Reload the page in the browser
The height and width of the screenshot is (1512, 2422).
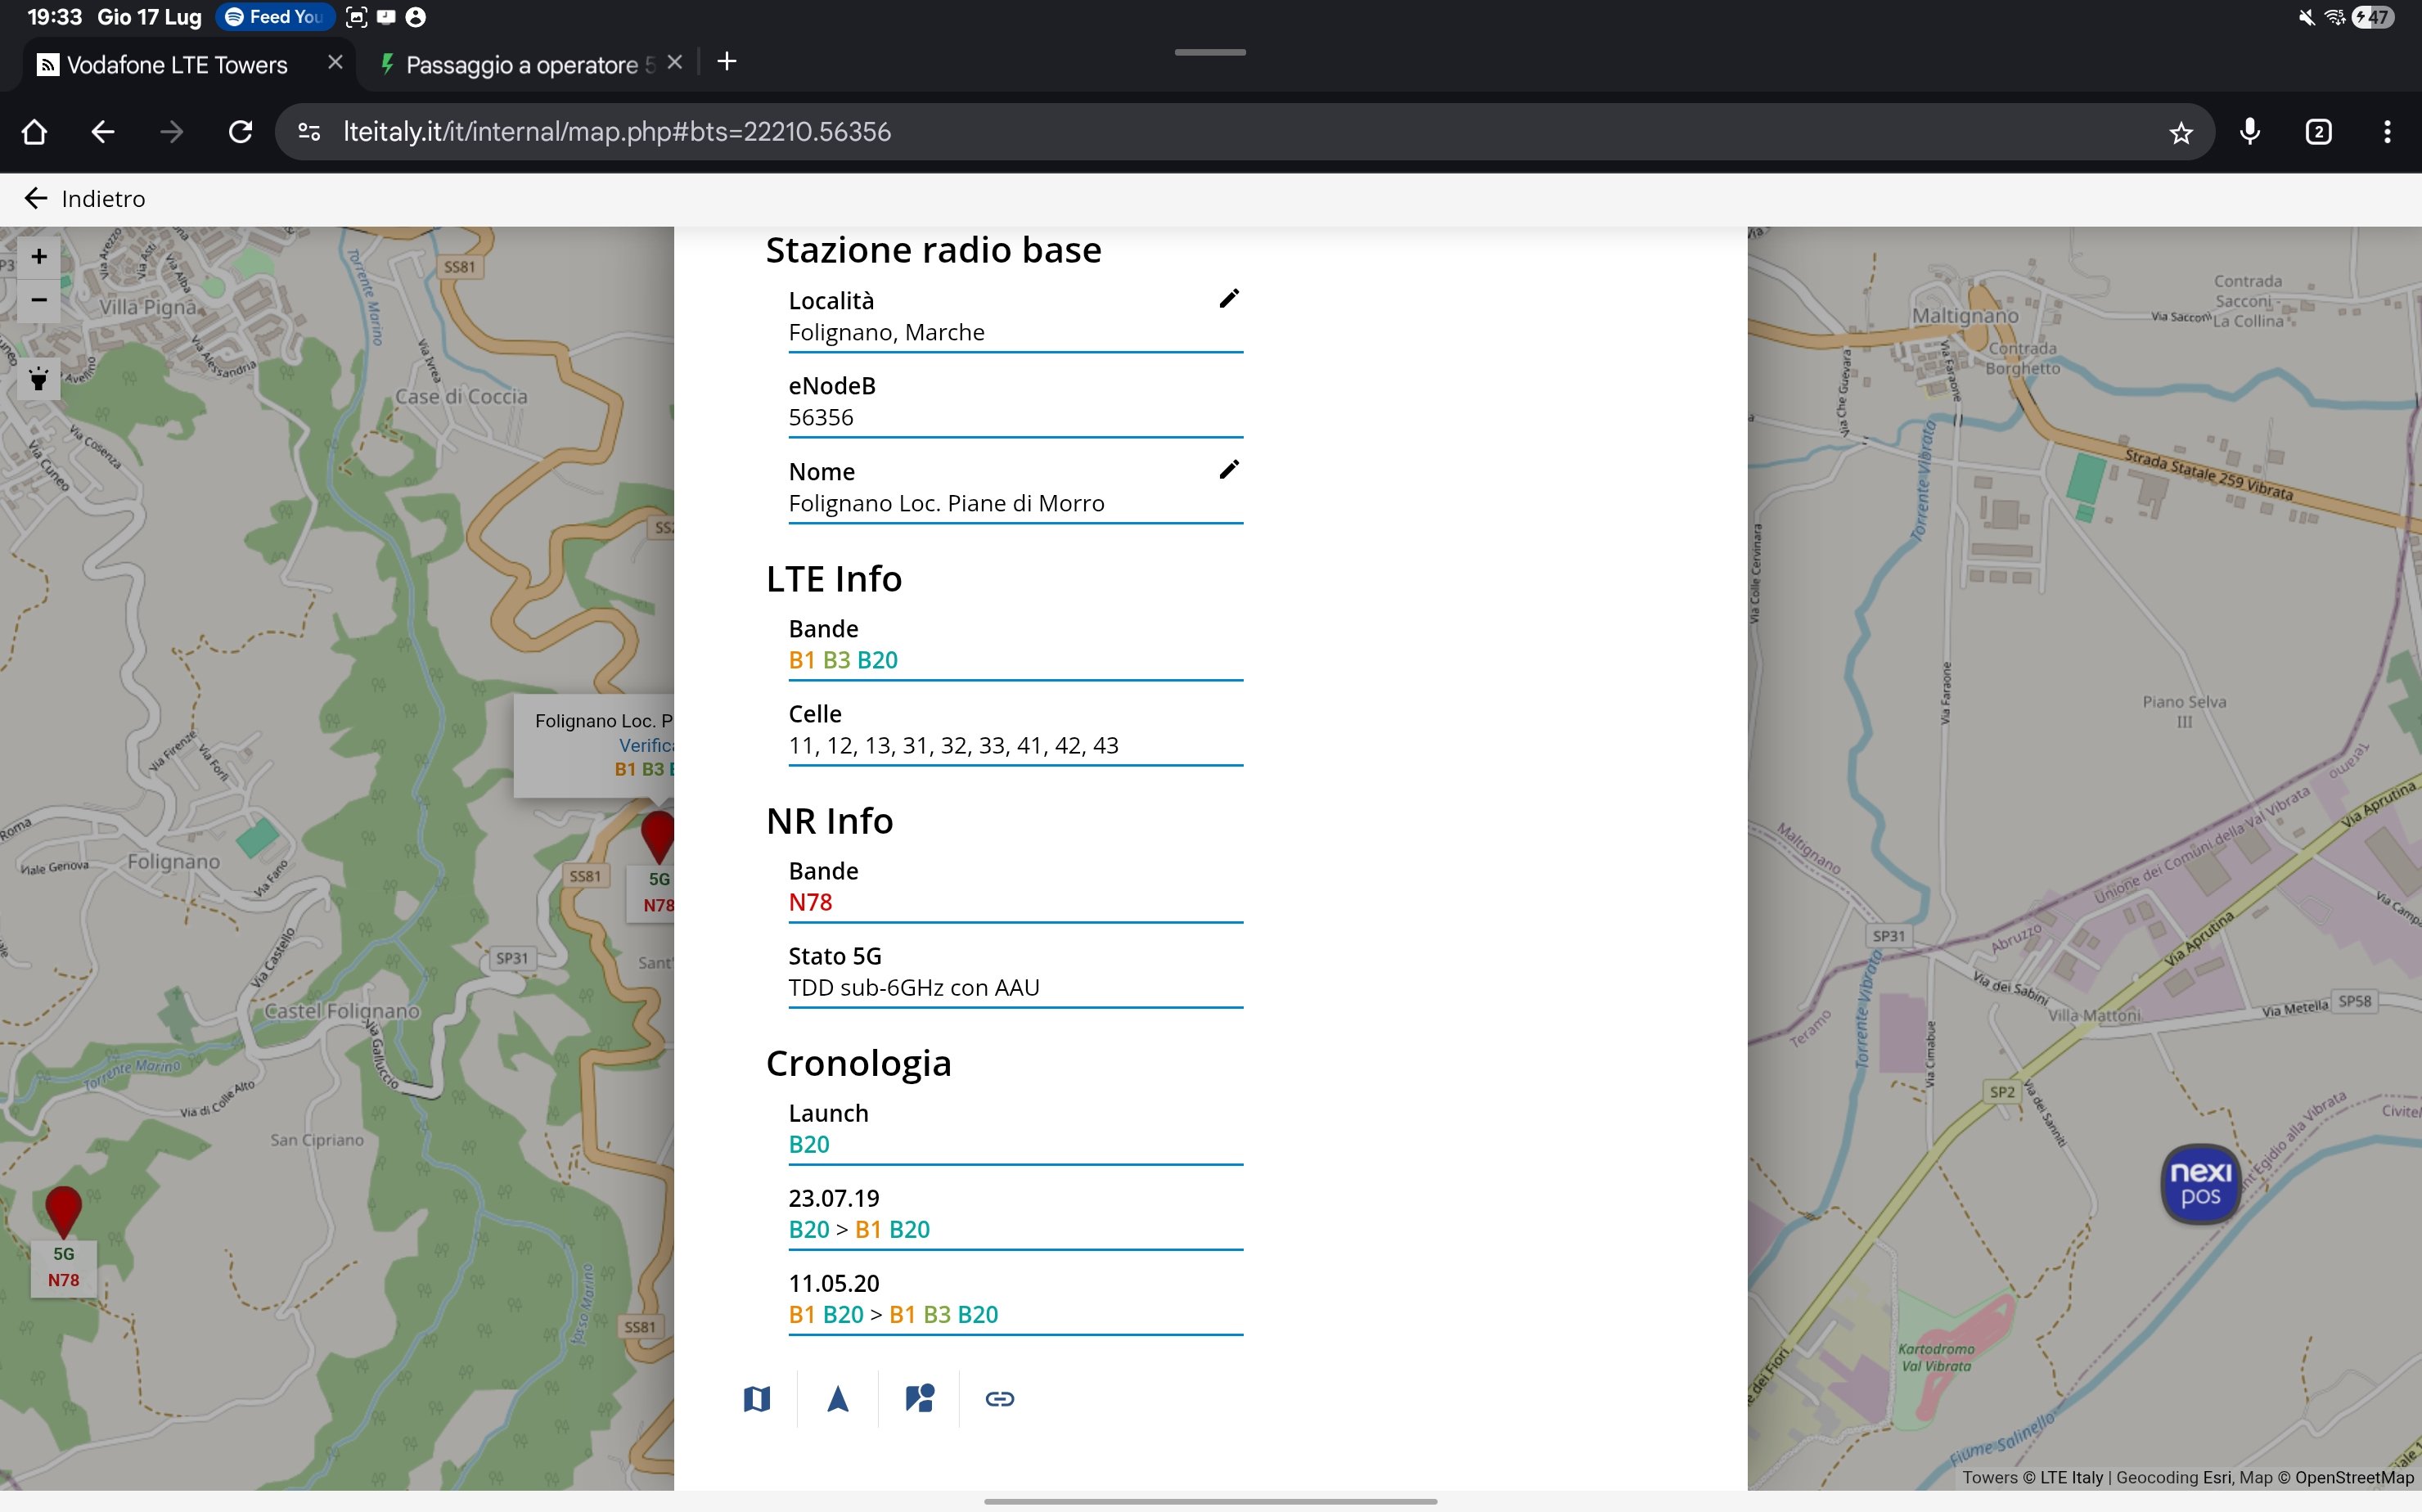click(x=240, y=132)
